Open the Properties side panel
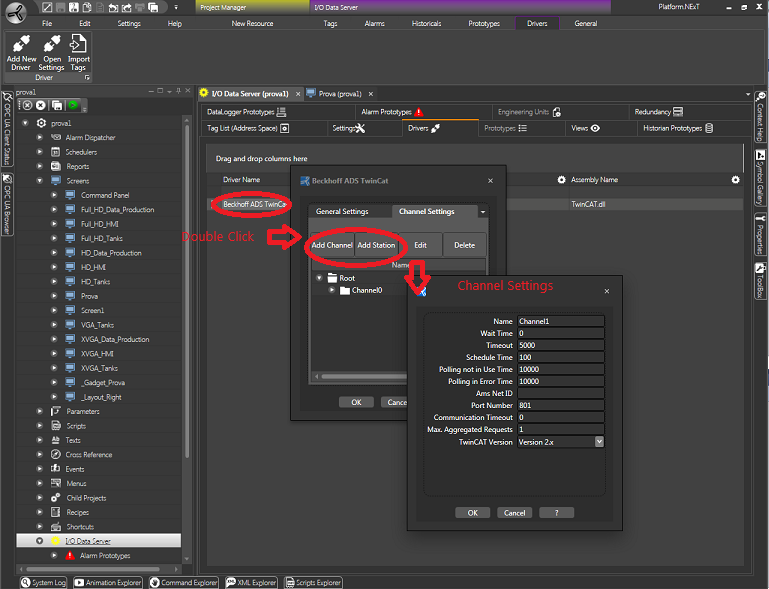This screenshot has height=589, width=769. (760, 234)
